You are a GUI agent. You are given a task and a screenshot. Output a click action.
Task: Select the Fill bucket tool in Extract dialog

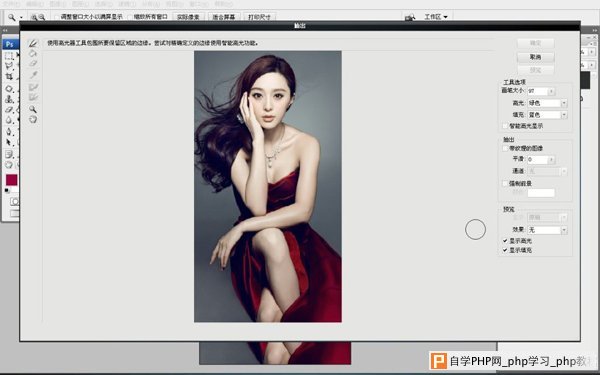click(33, 54)
